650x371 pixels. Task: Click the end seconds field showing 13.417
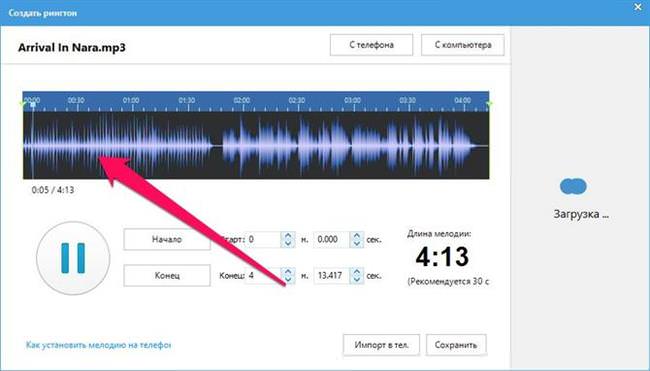pos(332,275)
